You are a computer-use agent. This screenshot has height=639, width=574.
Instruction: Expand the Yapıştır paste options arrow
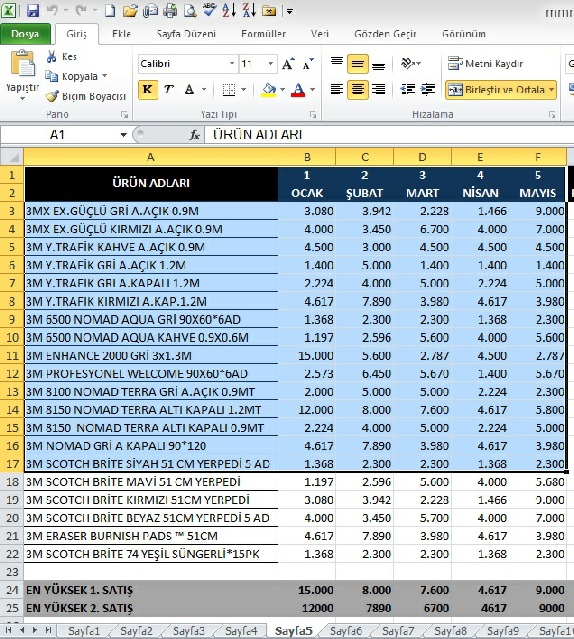[22, 98]
